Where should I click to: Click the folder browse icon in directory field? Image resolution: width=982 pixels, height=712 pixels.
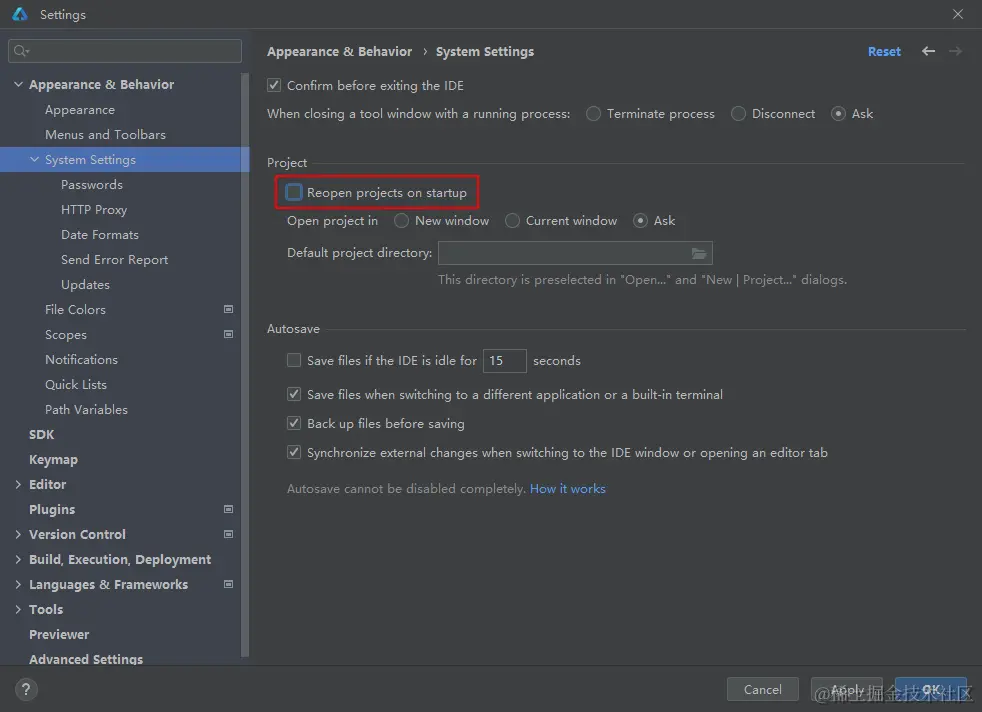(699, 253)
